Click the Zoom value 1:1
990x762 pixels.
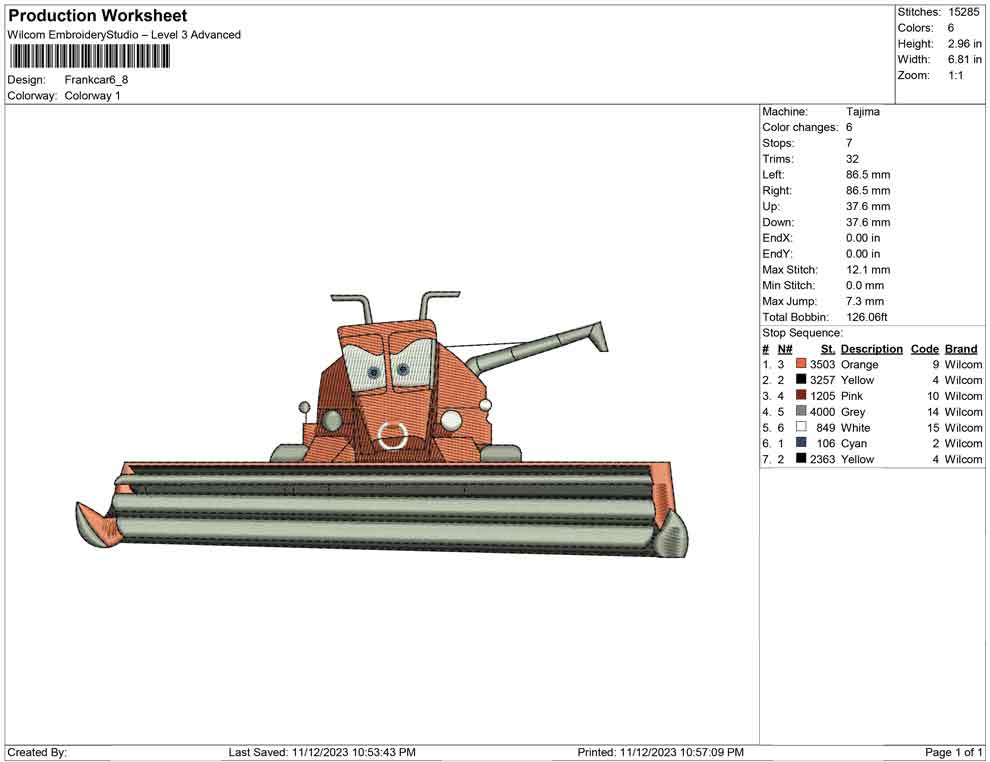pyautogui.click(x=956, y=75)
